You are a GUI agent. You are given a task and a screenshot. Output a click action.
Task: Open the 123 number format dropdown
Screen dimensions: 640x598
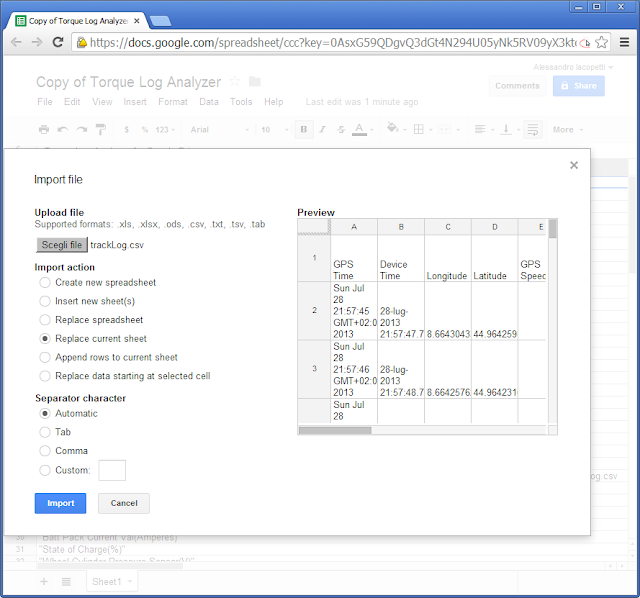click(165, 130)
